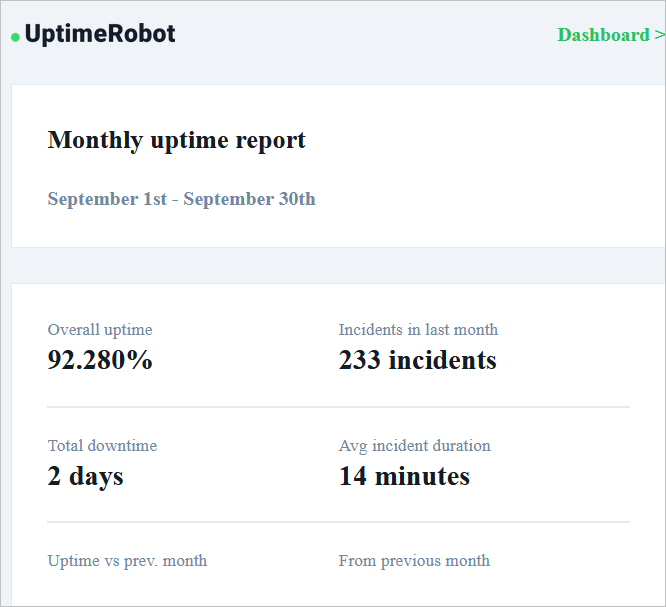Screen dimensions: 666x607
Task: Select the 233 incidents figure
Action: tap(417, 360)
